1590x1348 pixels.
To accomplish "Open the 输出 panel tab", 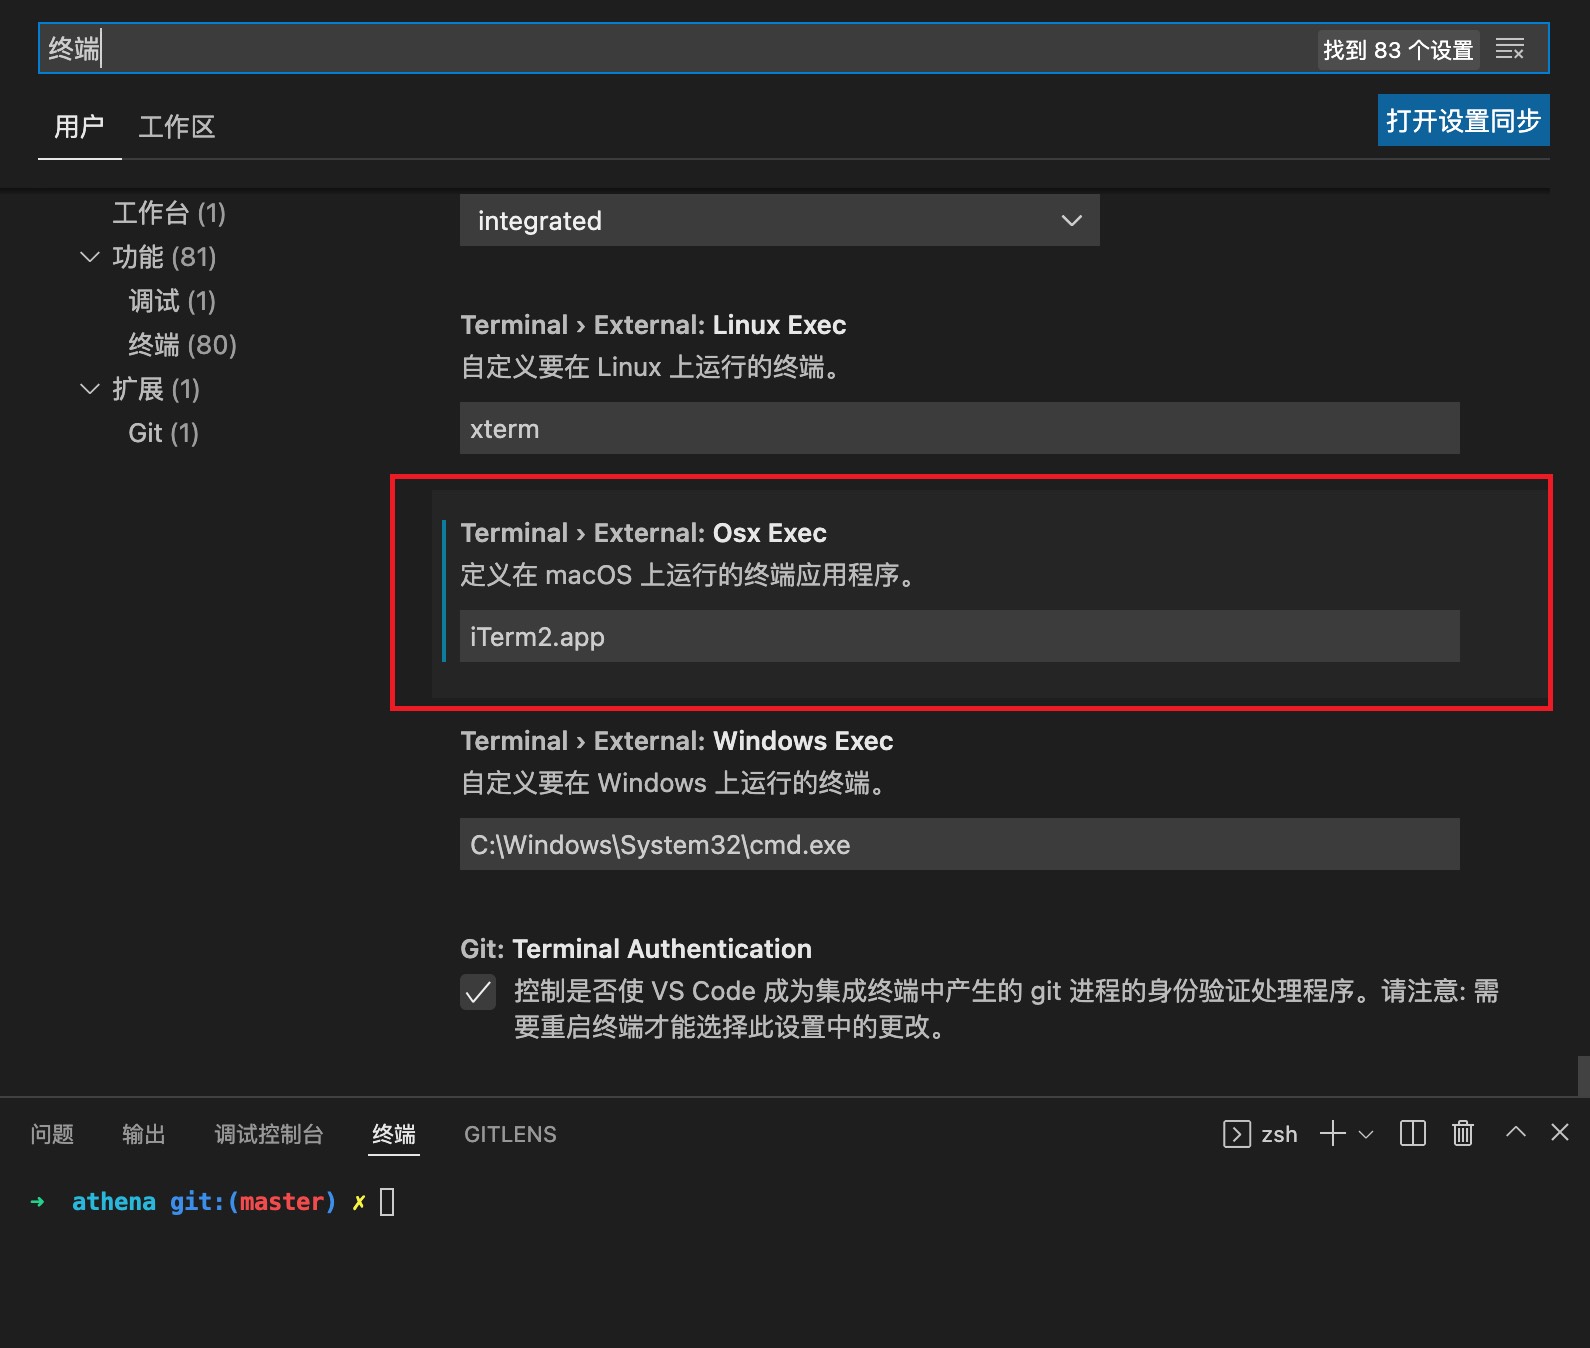I will tap(143, 1134).
